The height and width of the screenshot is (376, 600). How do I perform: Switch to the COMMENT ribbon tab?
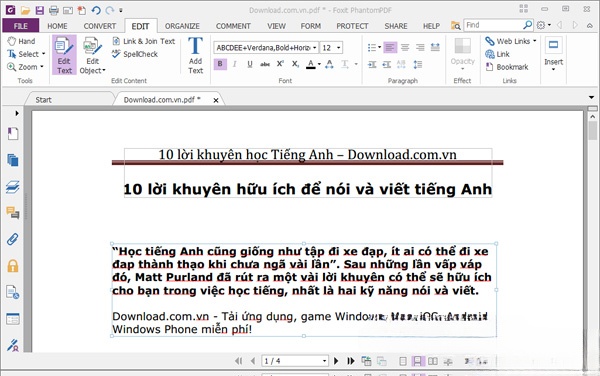(233, 26)
